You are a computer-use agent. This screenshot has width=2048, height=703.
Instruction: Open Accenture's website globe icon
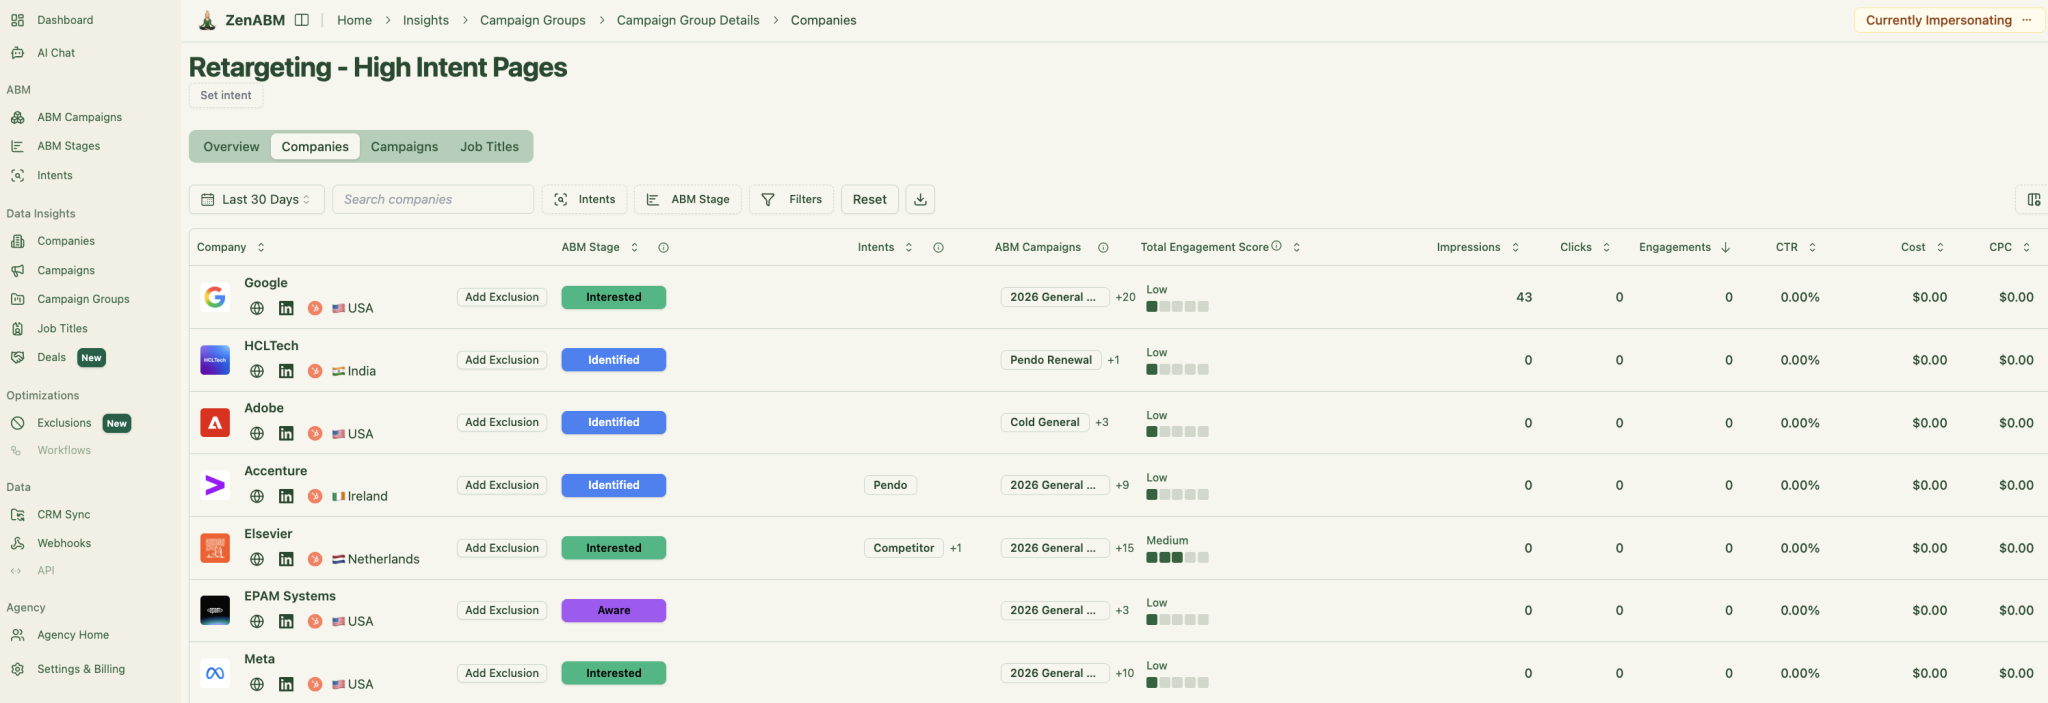[x=257, y=496]
